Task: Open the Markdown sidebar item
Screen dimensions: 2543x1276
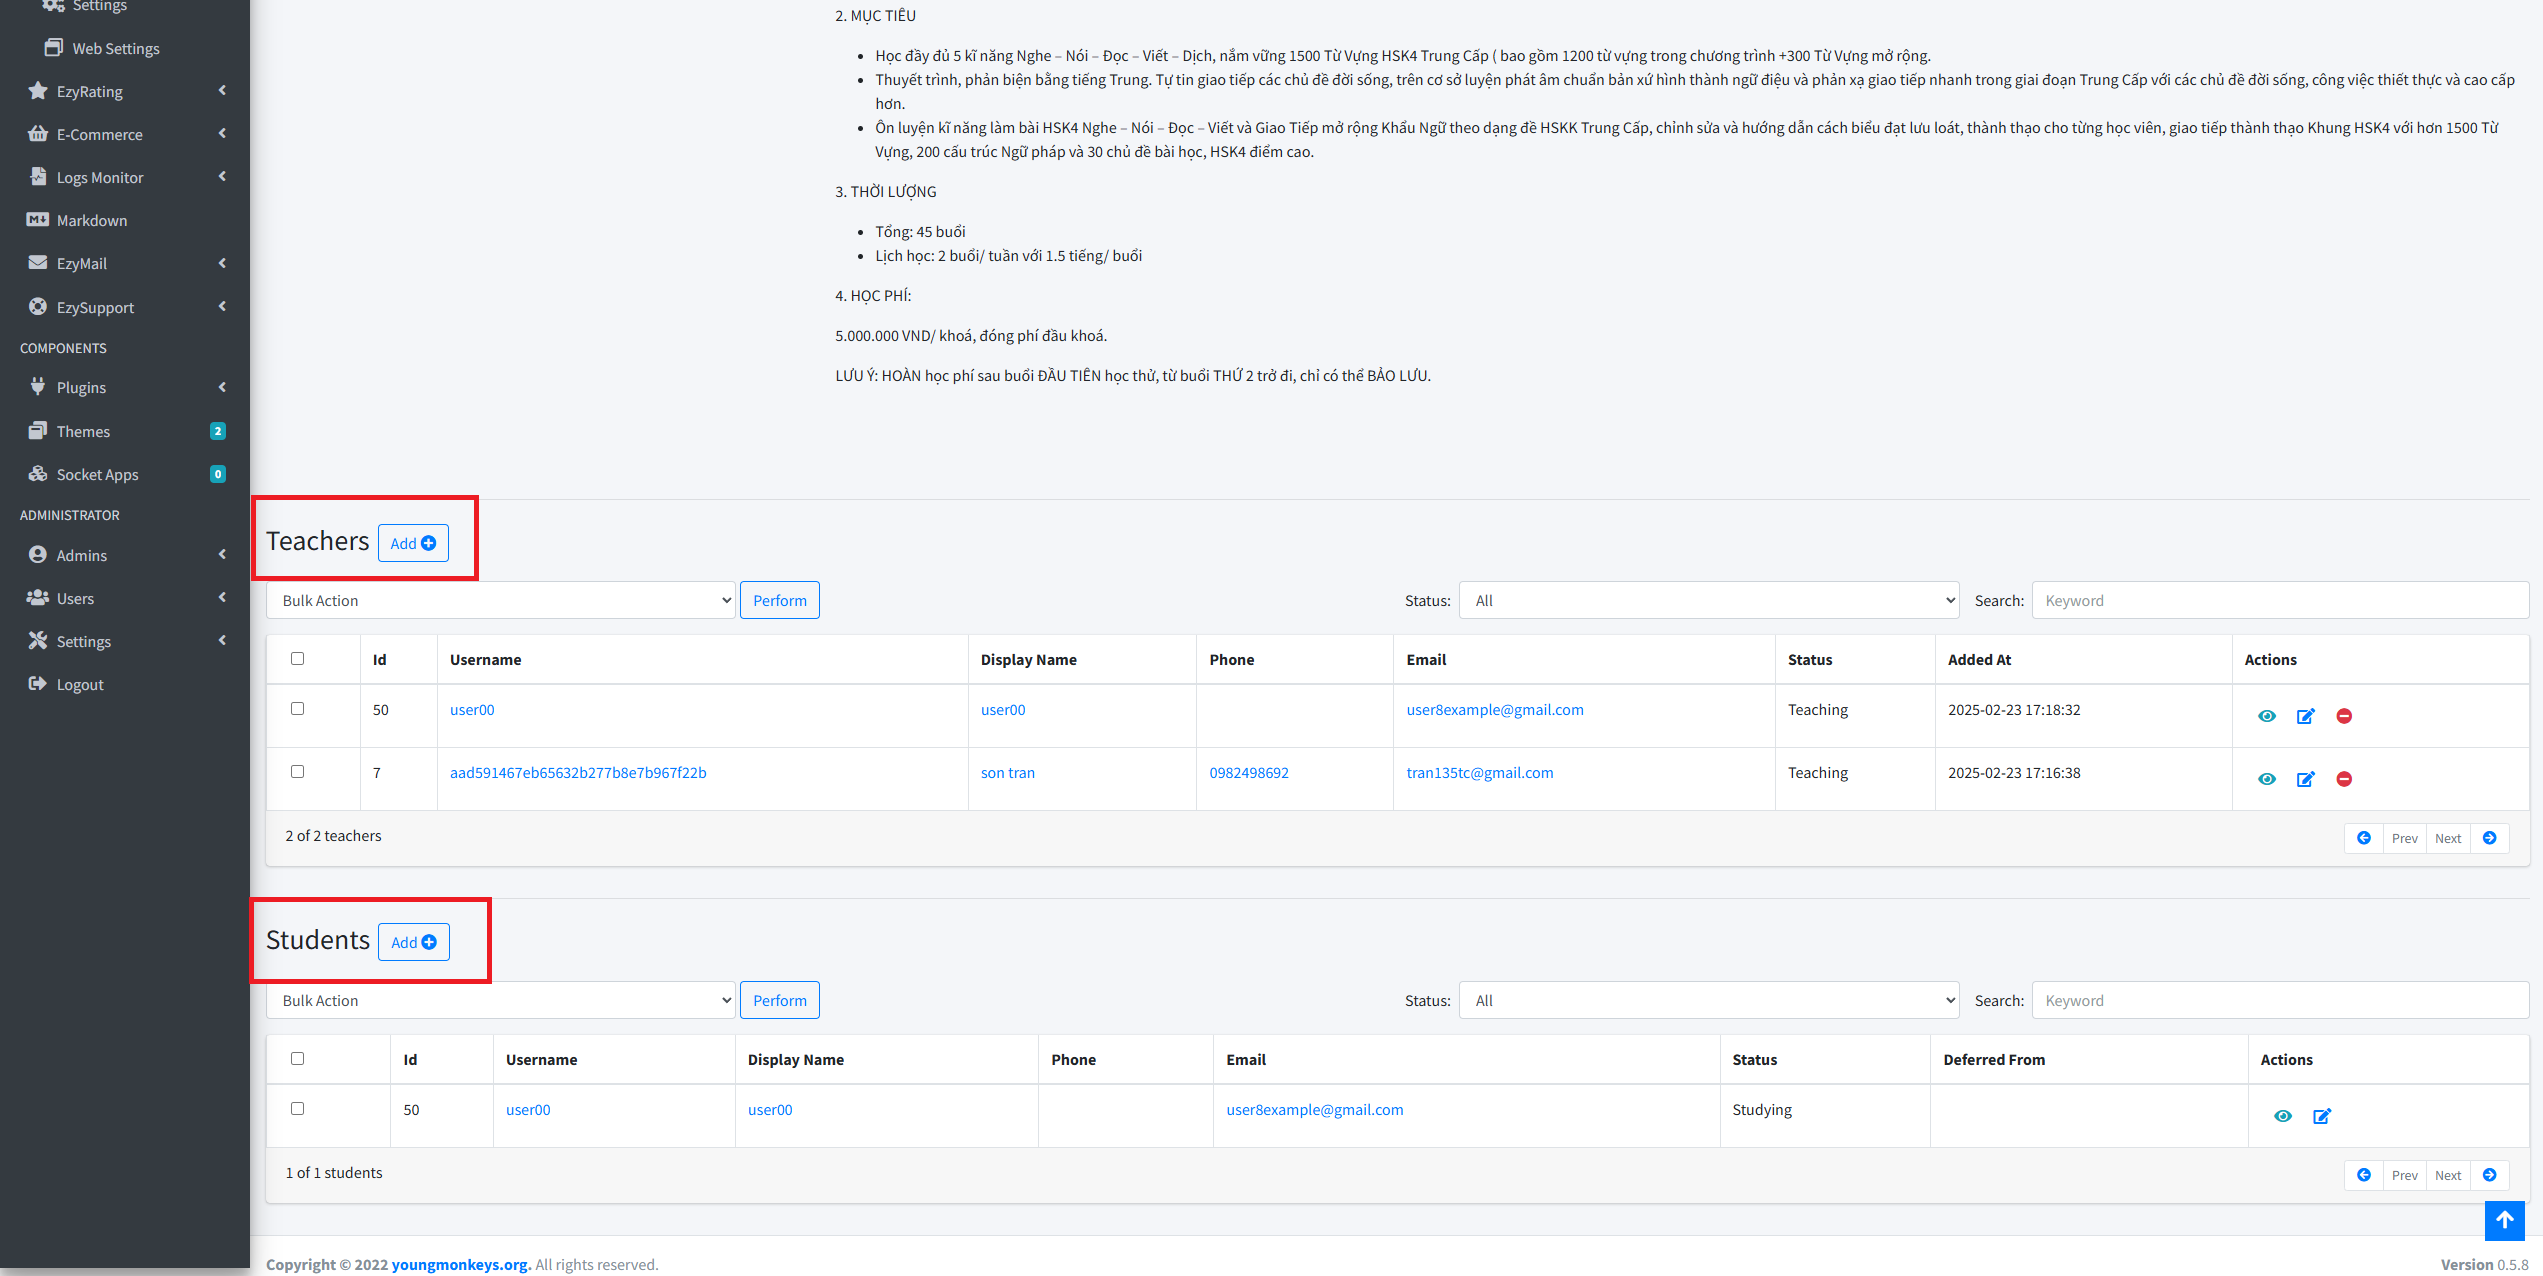Action: [x=92, y=220]
